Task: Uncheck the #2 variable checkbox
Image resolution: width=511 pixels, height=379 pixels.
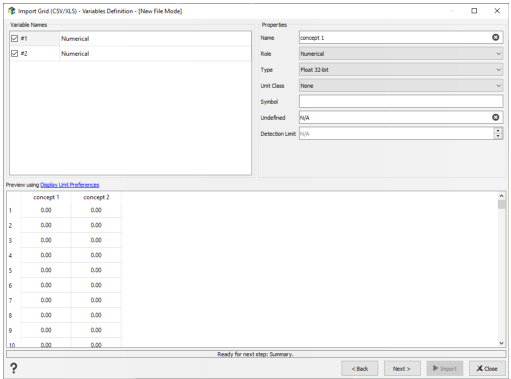Action: 14,53
